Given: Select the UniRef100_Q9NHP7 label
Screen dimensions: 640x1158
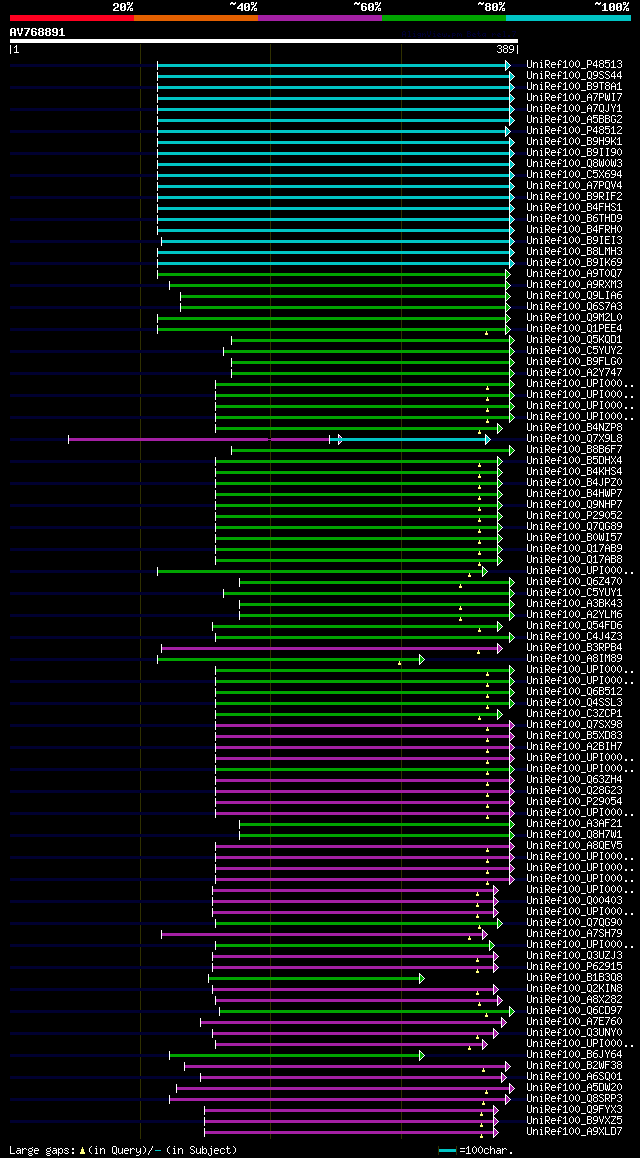Looking at the screenshot, I should (574, 504).
